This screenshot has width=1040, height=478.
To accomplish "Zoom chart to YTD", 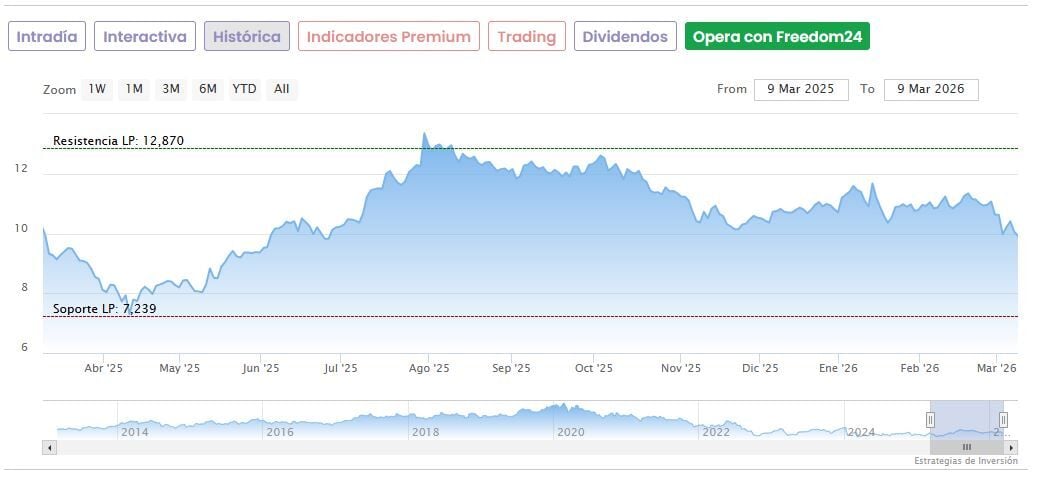I will coord(244,89).
